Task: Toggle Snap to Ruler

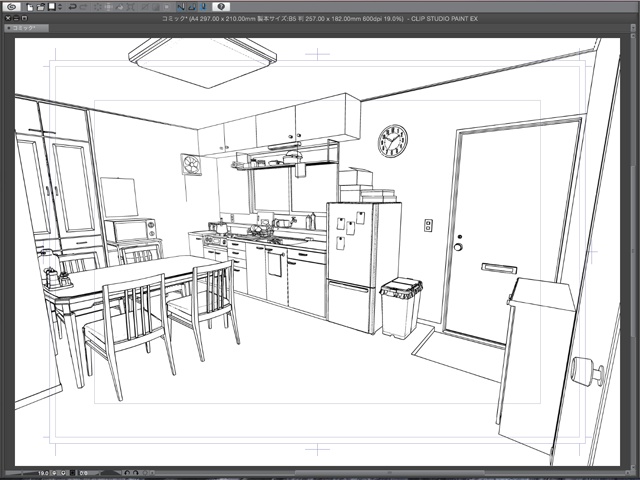Action: tap(181, 7)
